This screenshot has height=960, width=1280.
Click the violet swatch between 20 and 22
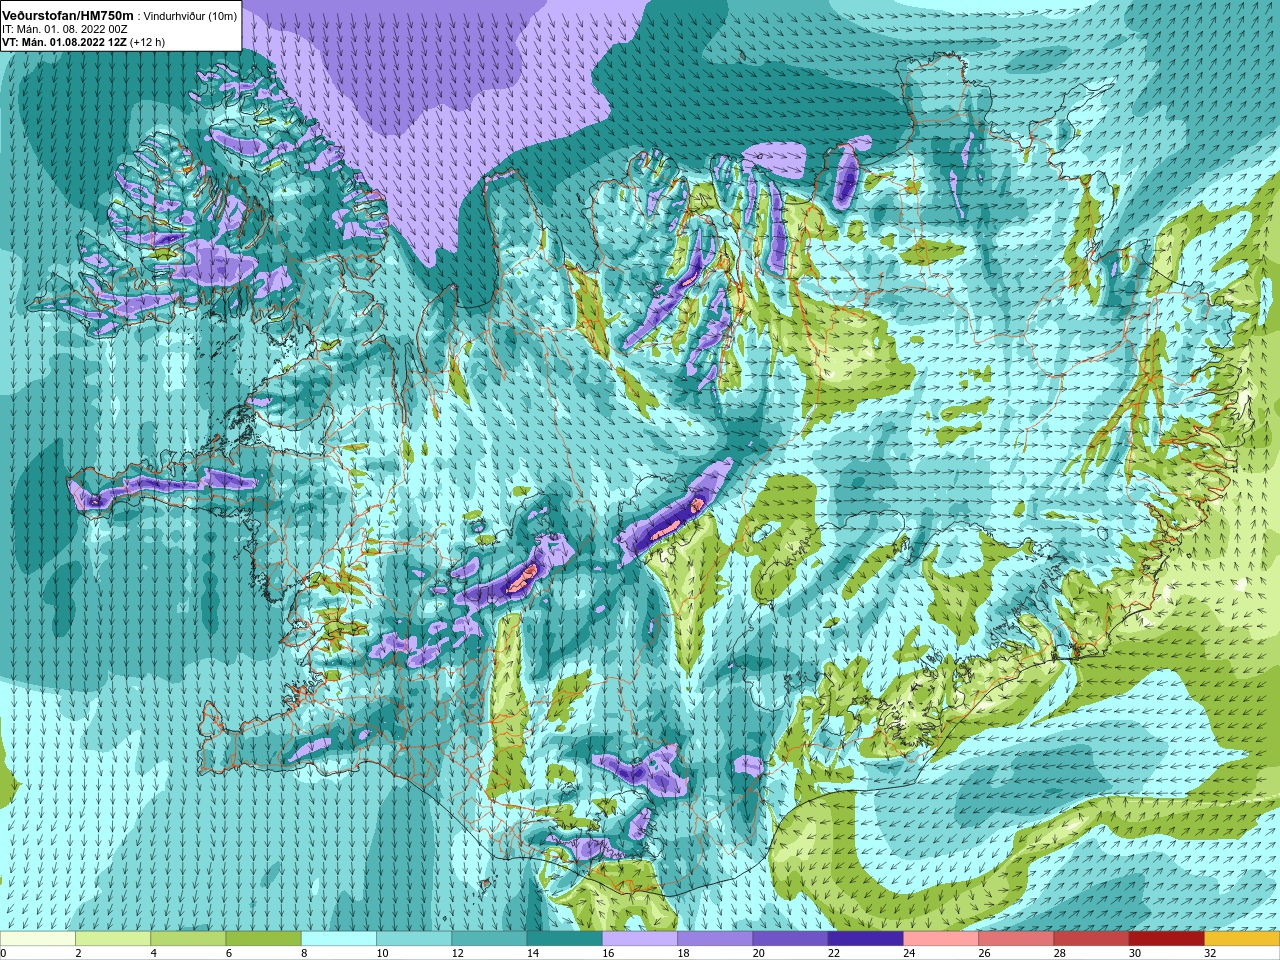pyautogui.click(x=790, y=939)
